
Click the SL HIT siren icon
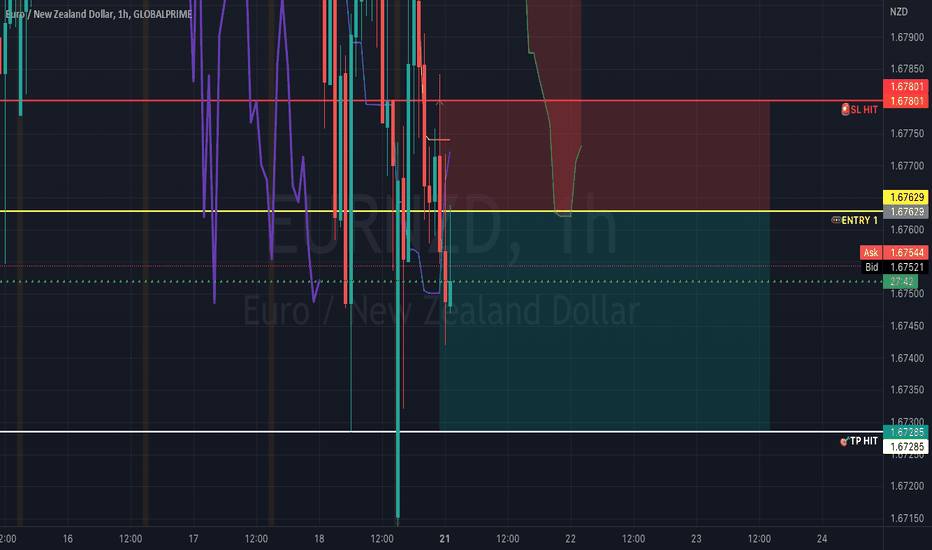(845, 109)
